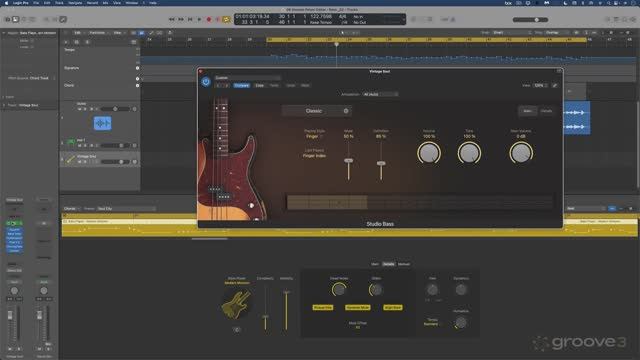The image size is (640, 360).
Task: Open the Tempo Harmony dropdown in editor
Action: coord(433,324)
